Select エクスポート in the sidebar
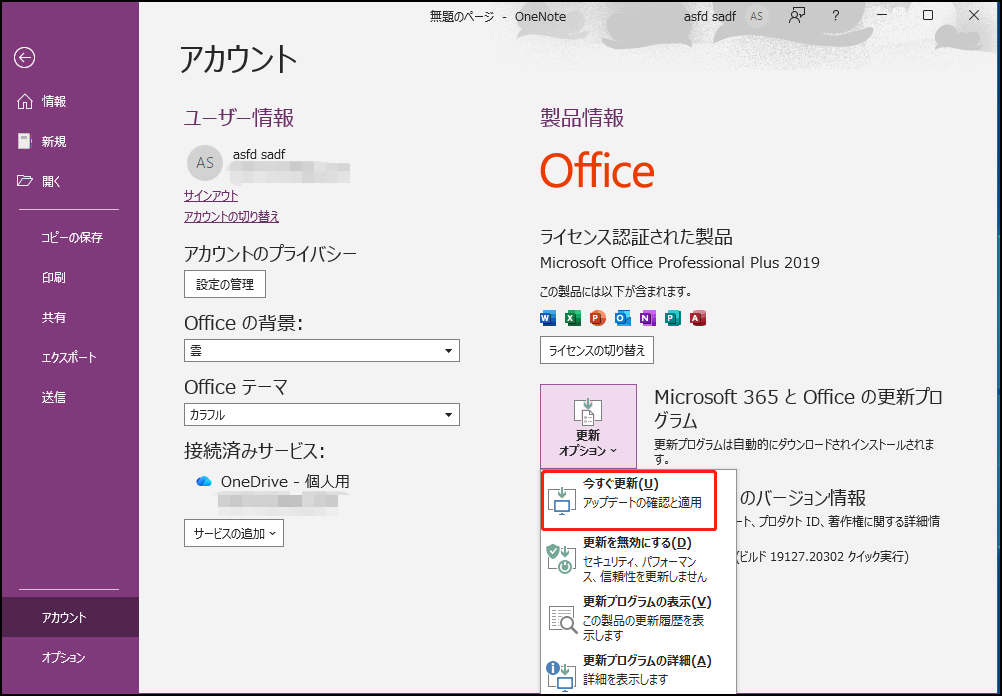The width and height of the screenshot is (1002, 696). [70, 357]
